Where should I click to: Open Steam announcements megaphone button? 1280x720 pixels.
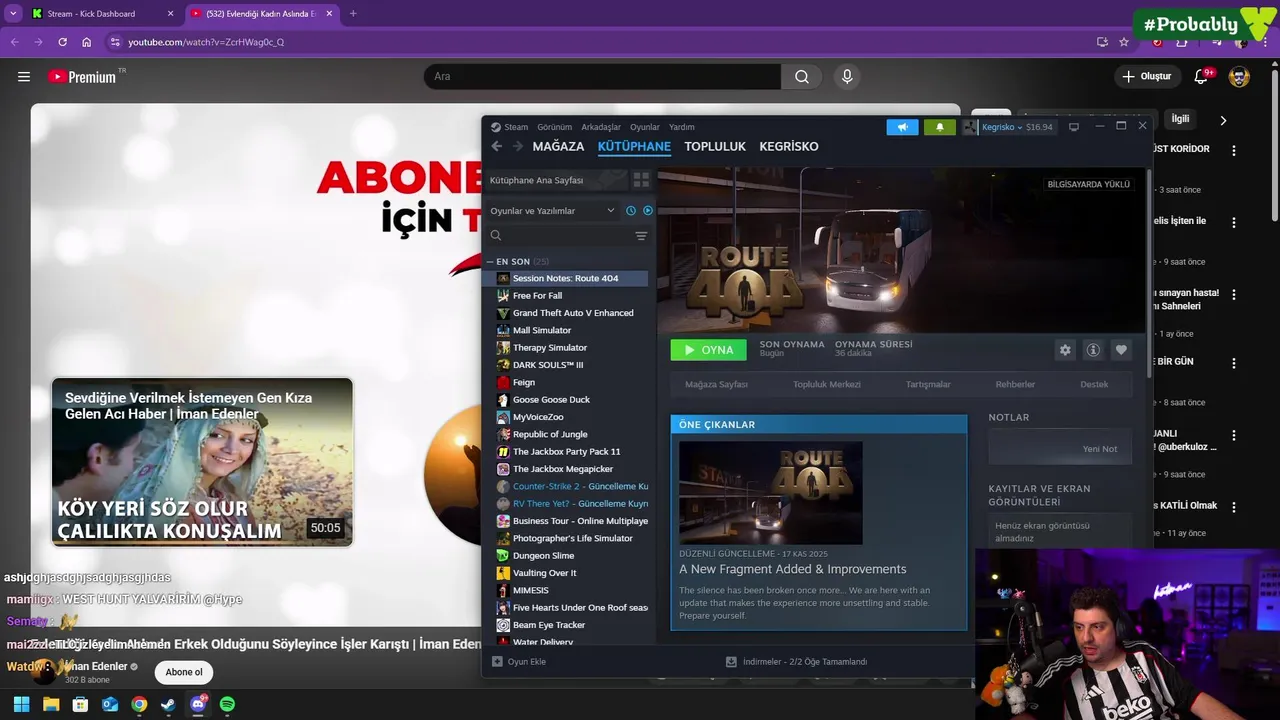tap(902, 127)
